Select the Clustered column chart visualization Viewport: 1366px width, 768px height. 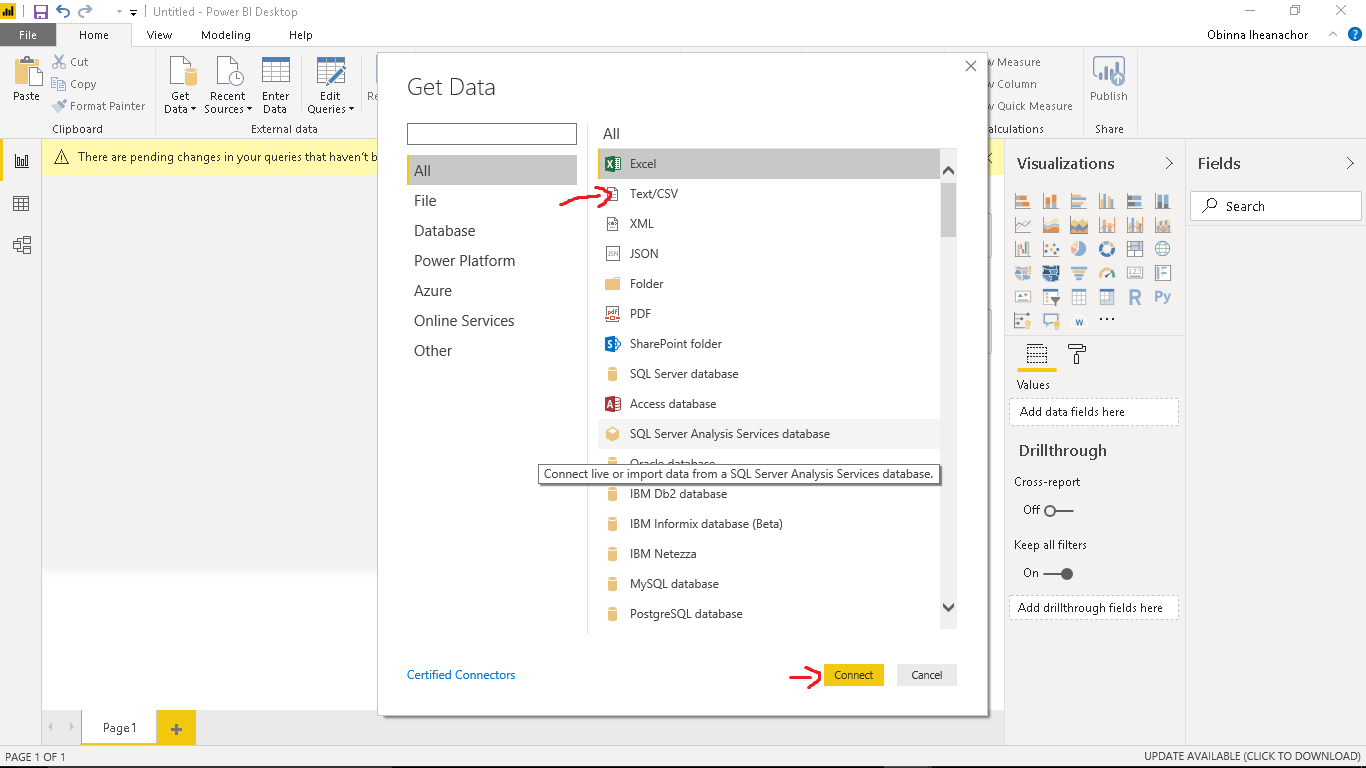tap(1106, 201)
